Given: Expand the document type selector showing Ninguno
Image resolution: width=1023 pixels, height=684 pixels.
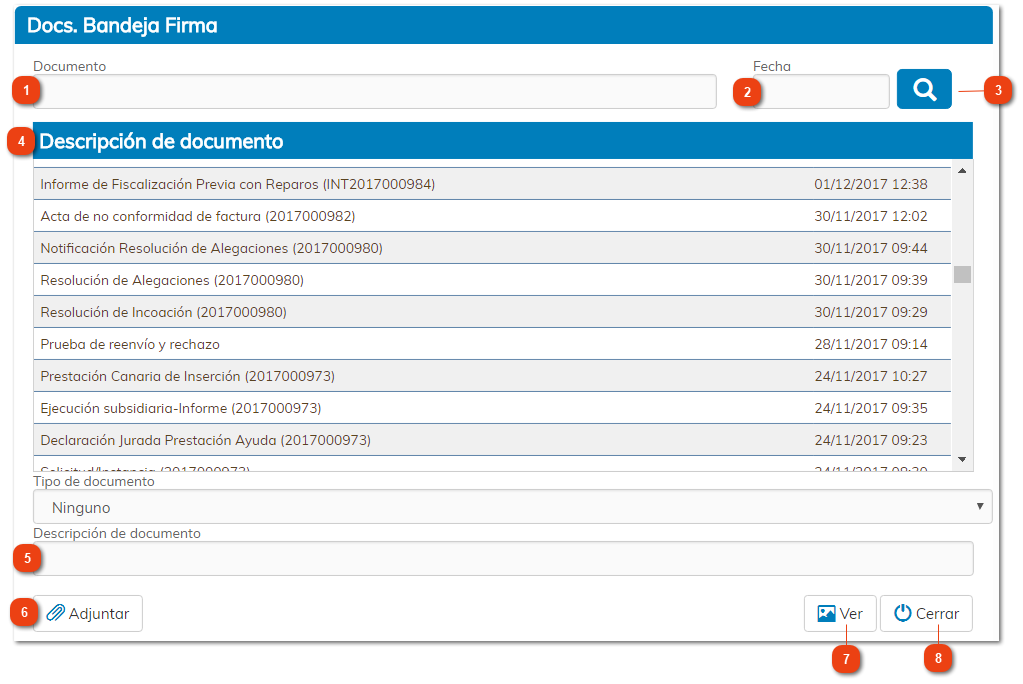Looking at the screenshot, I should pyautogui.click(x=510, y=506).
